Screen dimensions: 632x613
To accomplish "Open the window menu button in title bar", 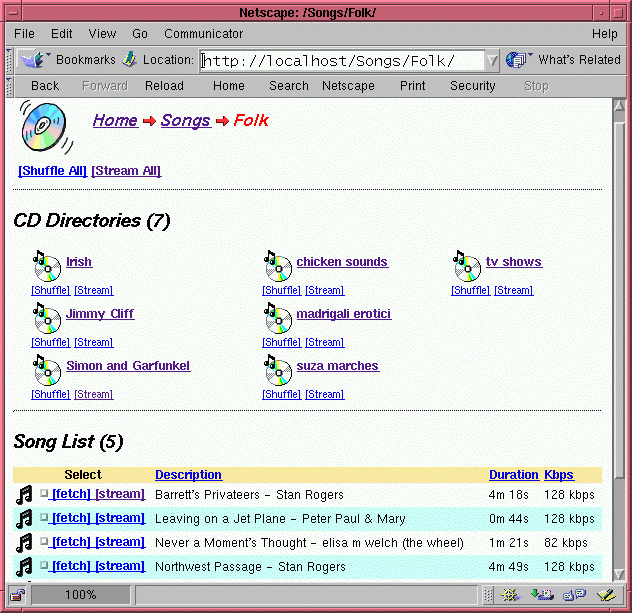I will (13, 13).
